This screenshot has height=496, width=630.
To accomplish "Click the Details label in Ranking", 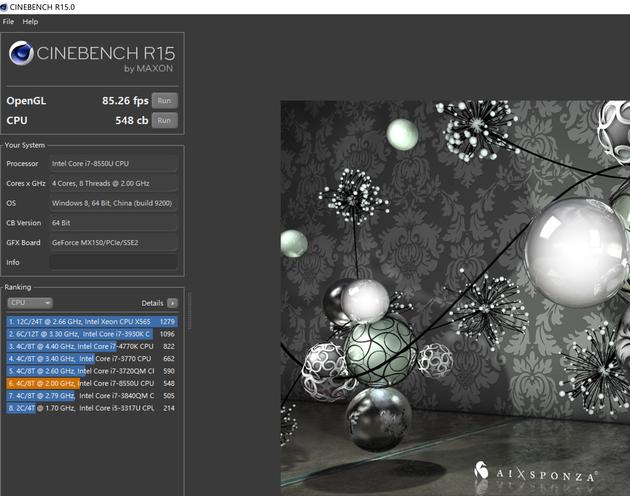I will 152,303.
